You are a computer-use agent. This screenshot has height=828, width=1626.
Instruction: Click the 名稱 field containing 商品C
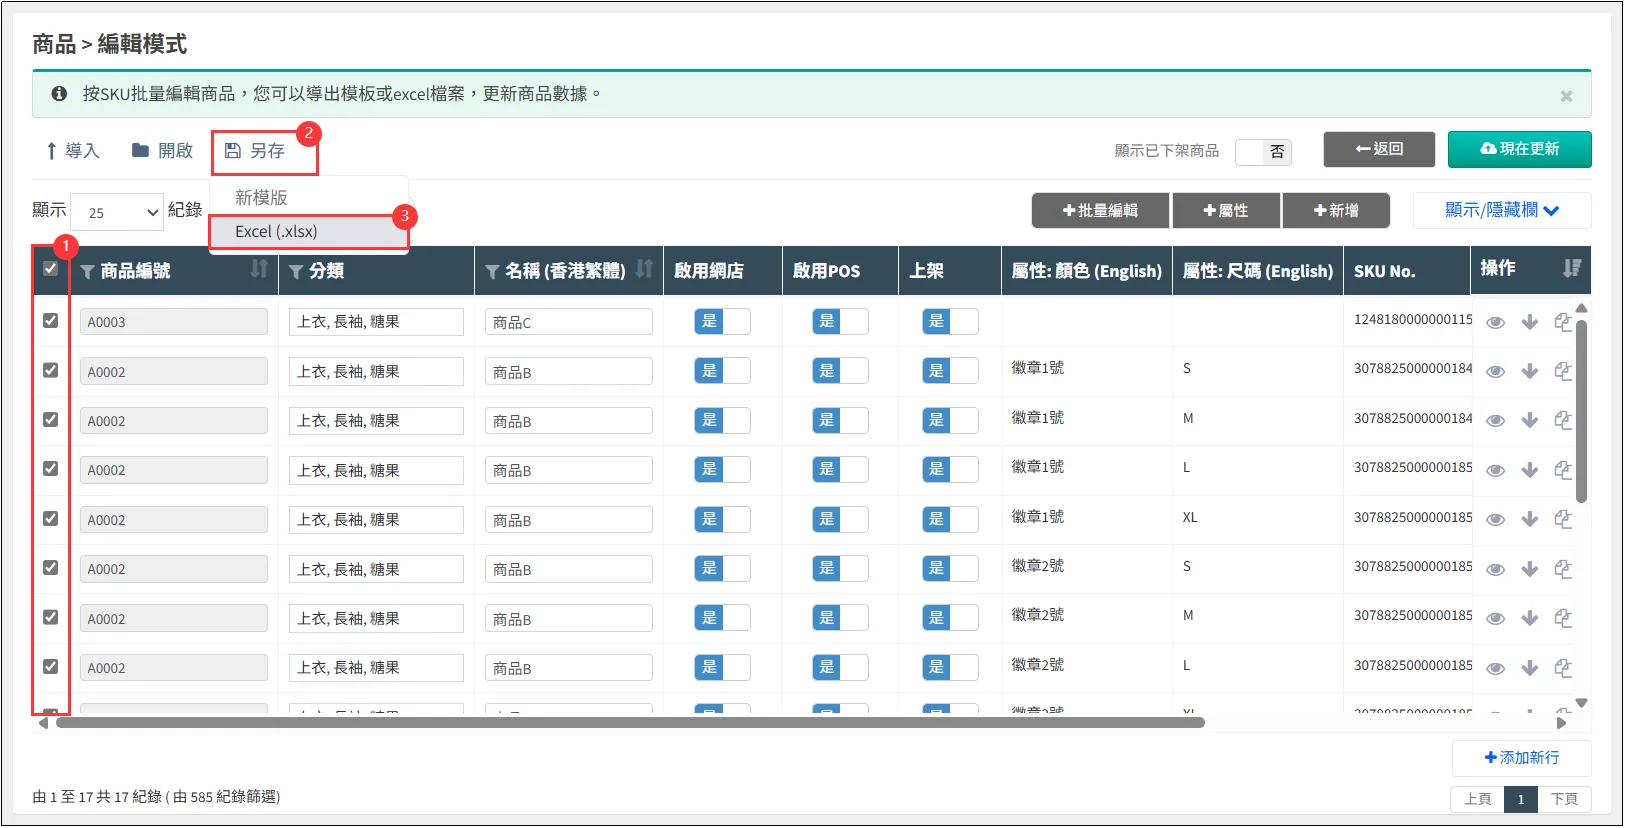568,322
